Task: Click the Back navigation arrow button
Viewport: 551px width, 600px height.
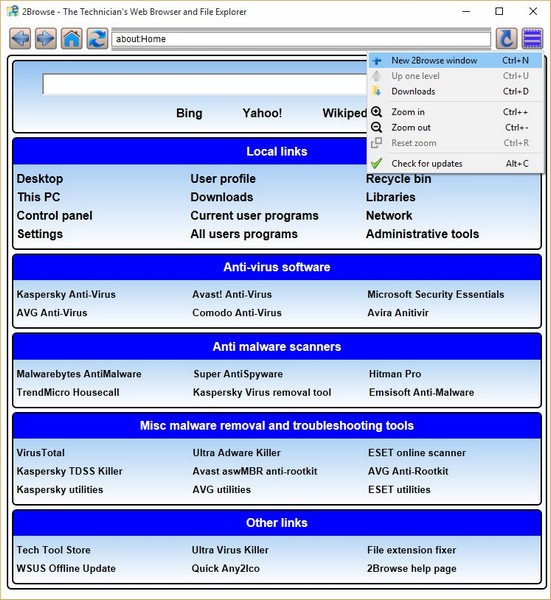Action: [x=20, y=38]
